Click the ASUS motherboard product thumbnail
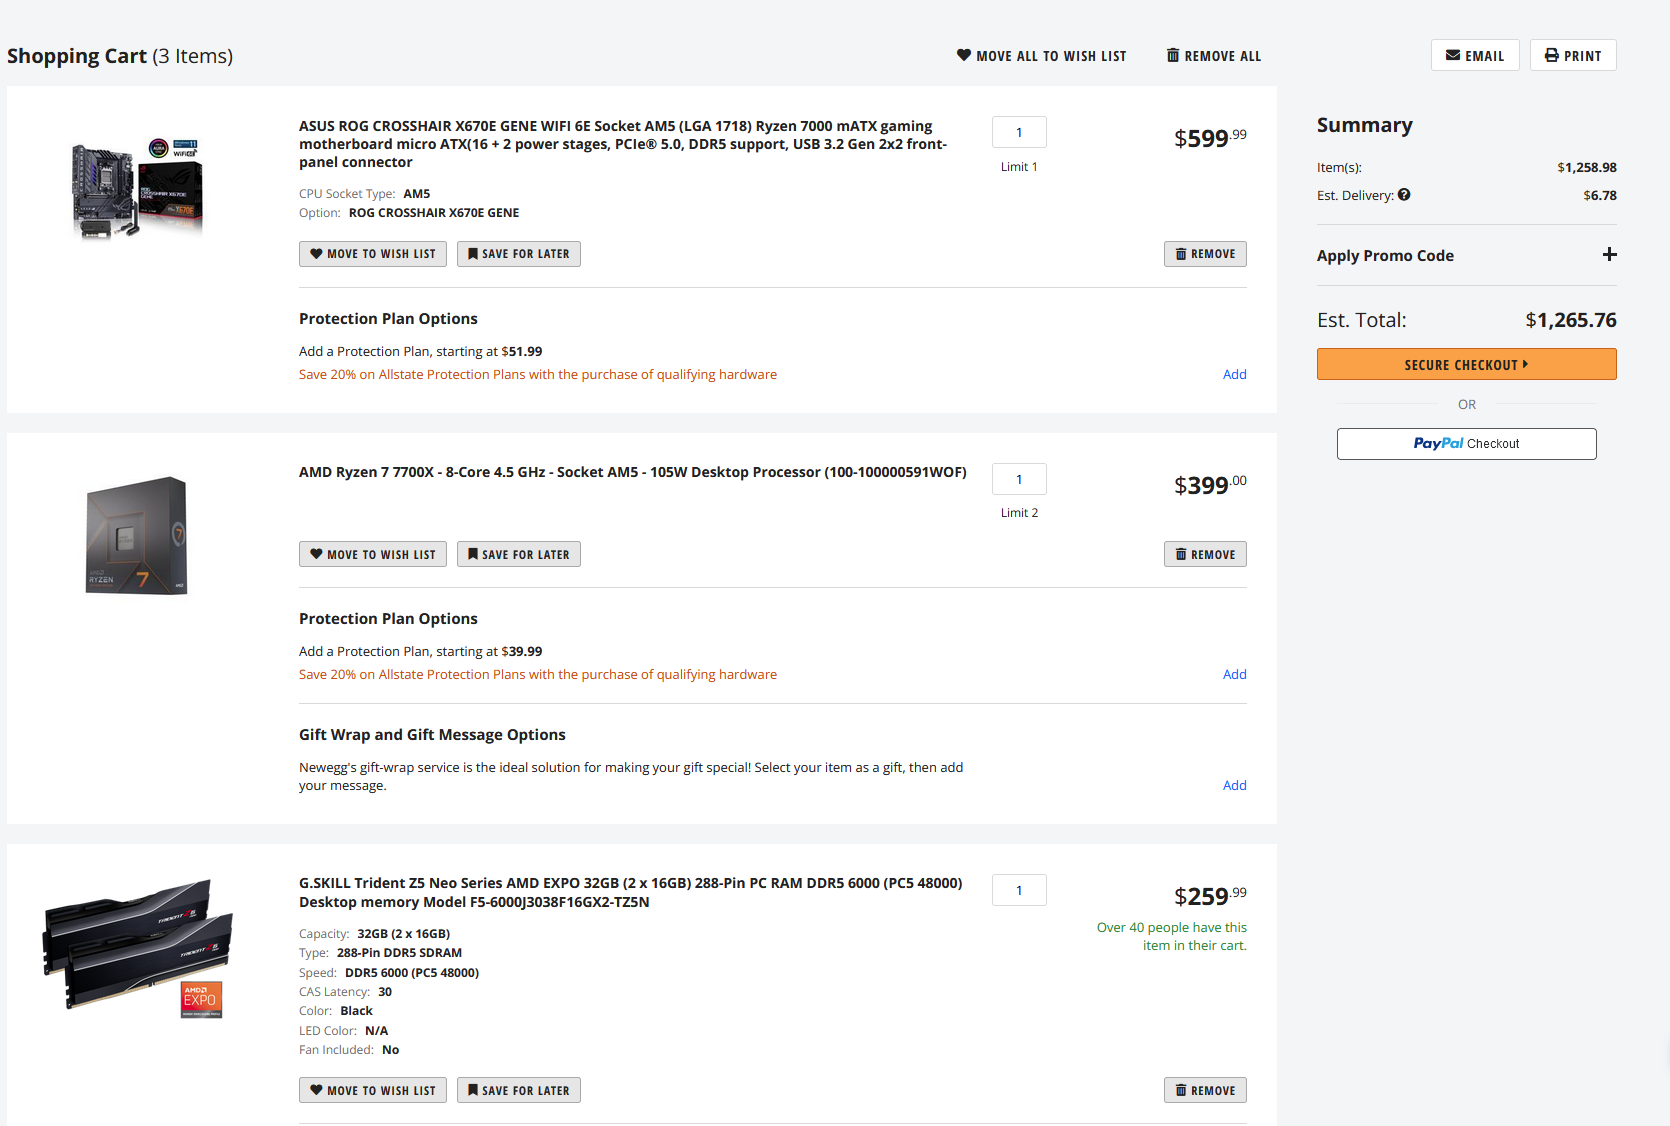The height and width of the screenshot is (1126, 1670). click(137, 189)
